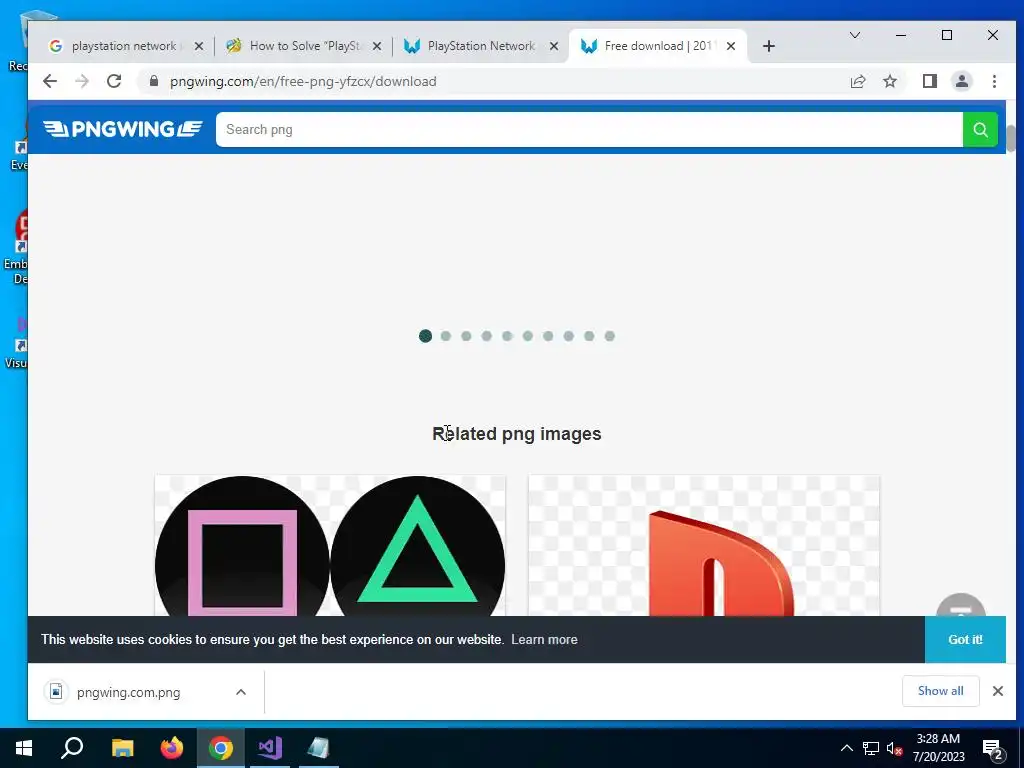Open the PlayStation square and triangle image
Screen dimensions: 1024x768
[330, 545]
